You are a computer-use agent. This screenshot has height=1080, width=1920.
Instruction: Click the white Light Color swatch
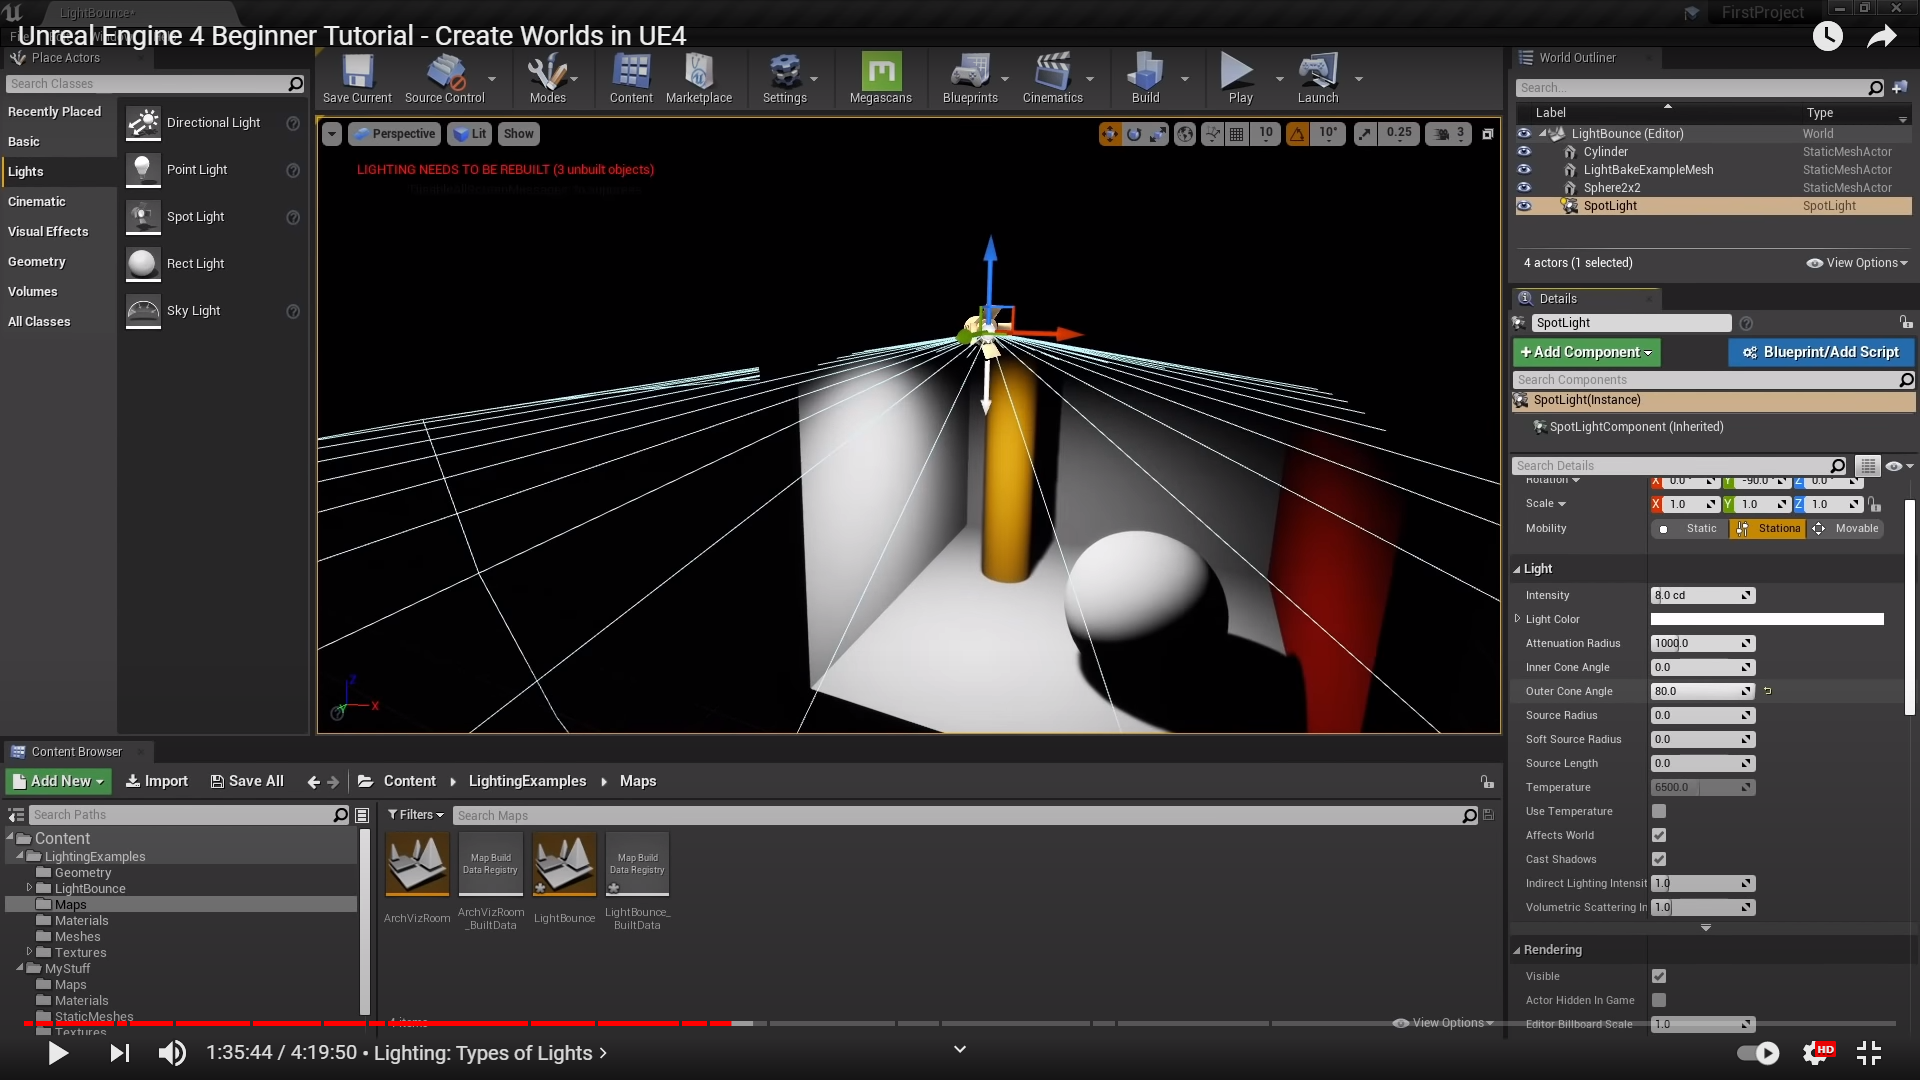(x=1766, y=619)
